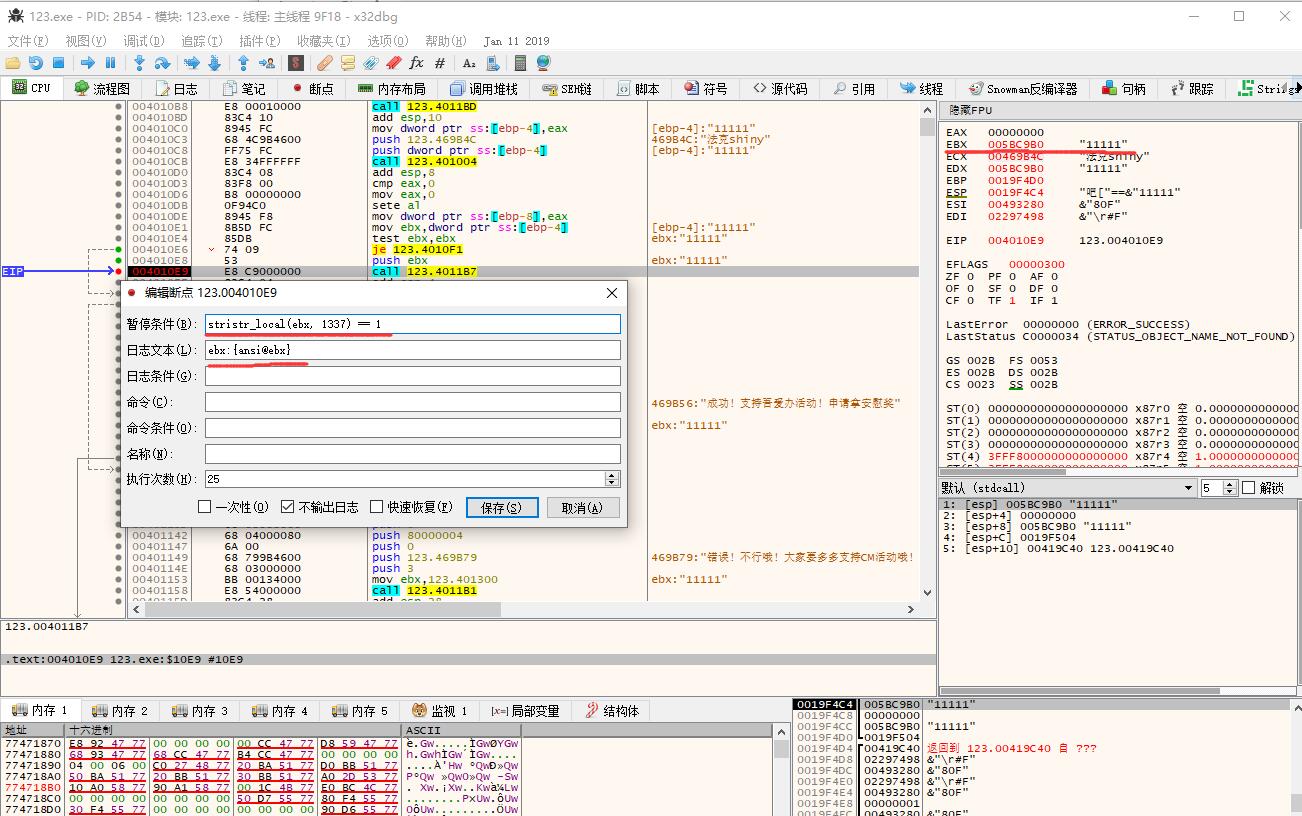This screenshot has height=816, width=1302.
Task: Click the 日志文本 input field
Action: (412, 350)
